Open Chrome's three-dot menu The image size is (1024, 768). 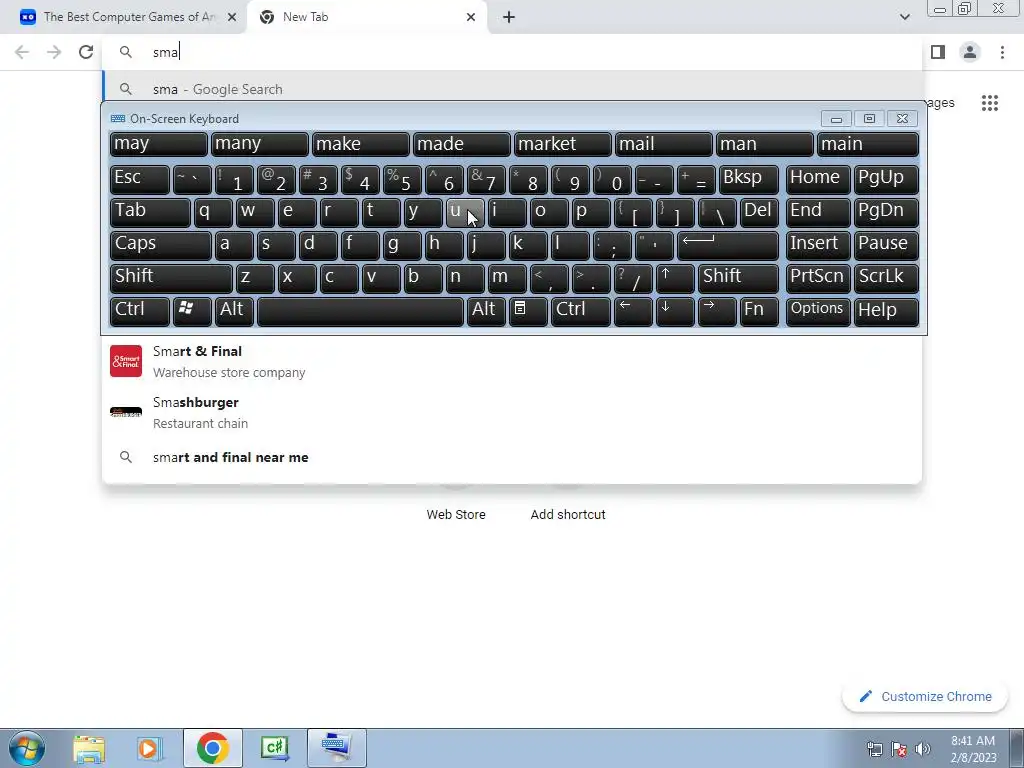(1002, 52)
